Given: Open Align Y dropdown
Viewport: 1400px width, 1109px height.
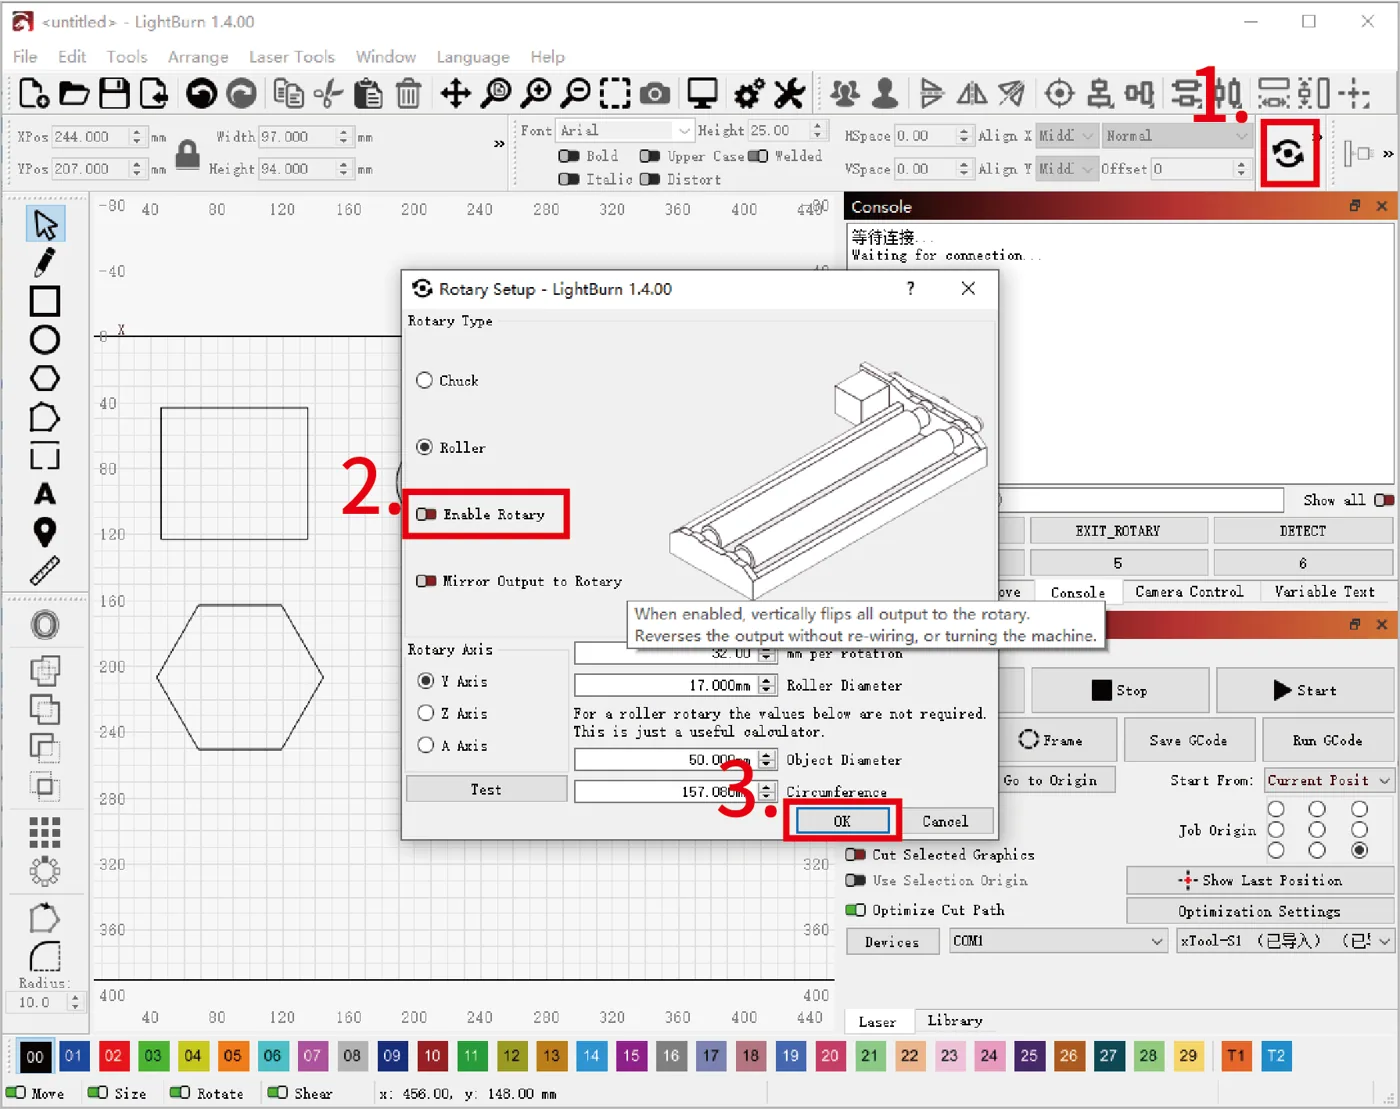Looking at the screenshot, I should 1066,169.
